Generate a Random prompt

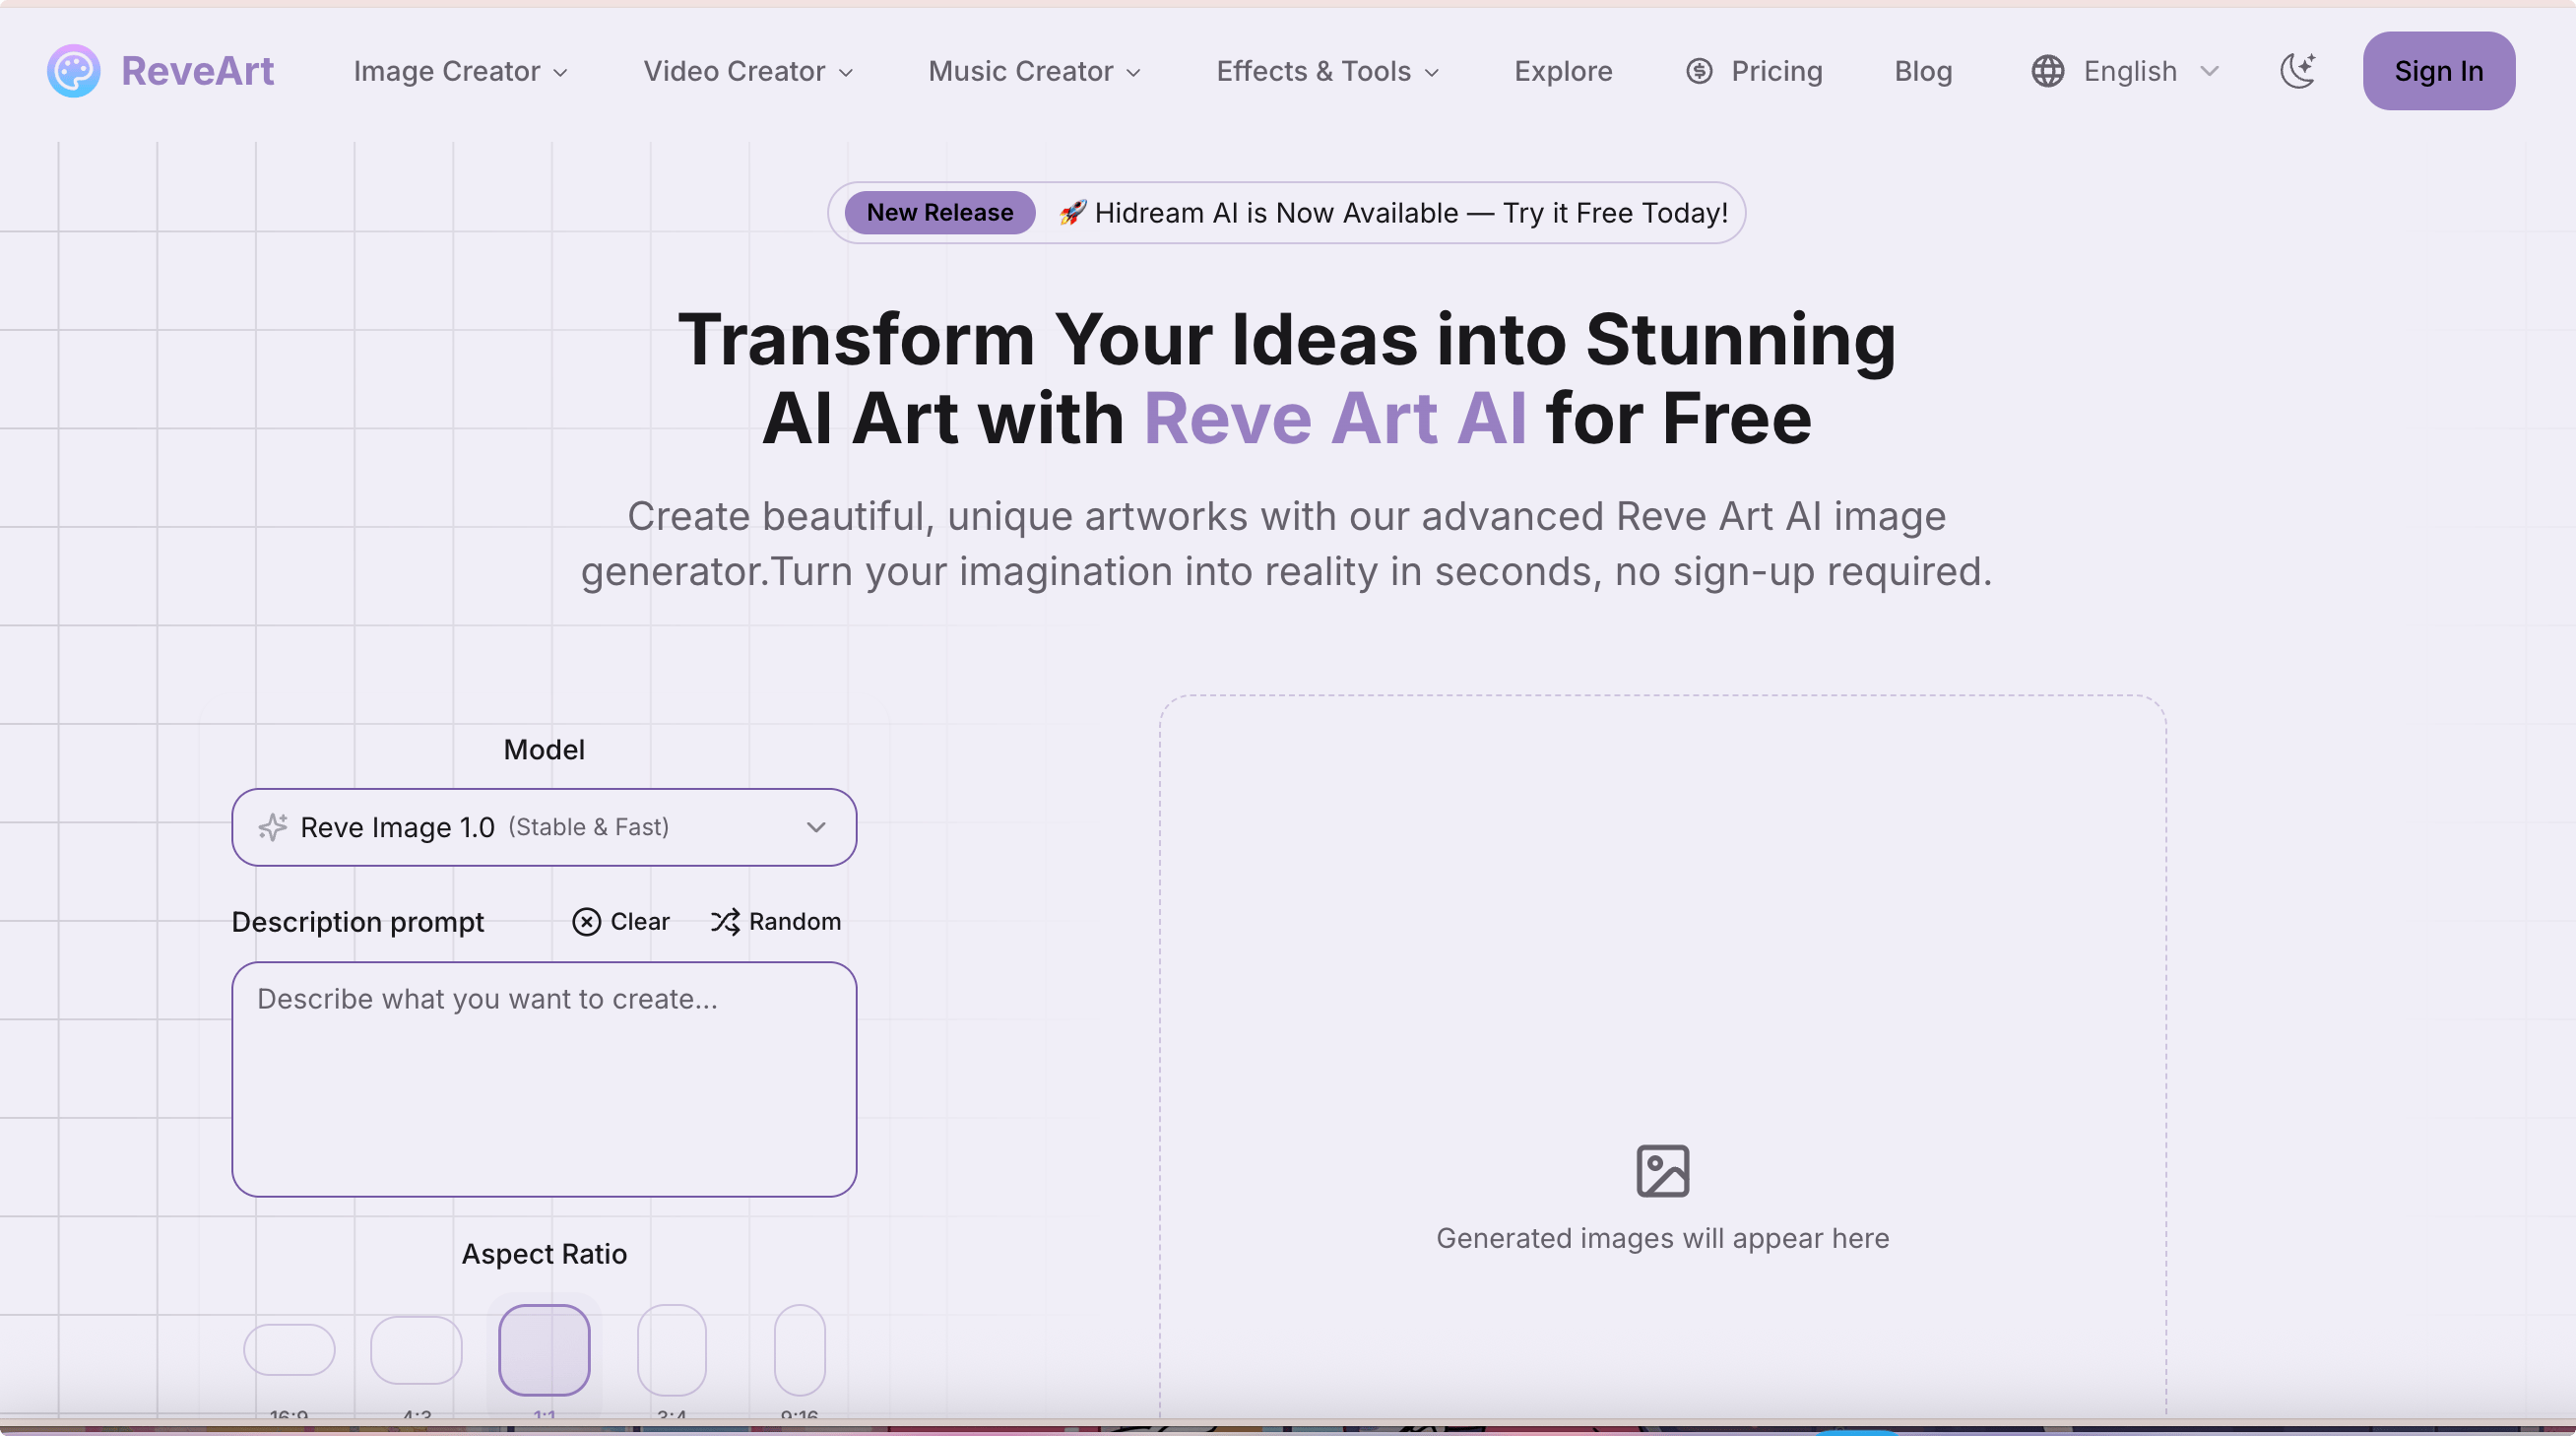click(776, 922)
